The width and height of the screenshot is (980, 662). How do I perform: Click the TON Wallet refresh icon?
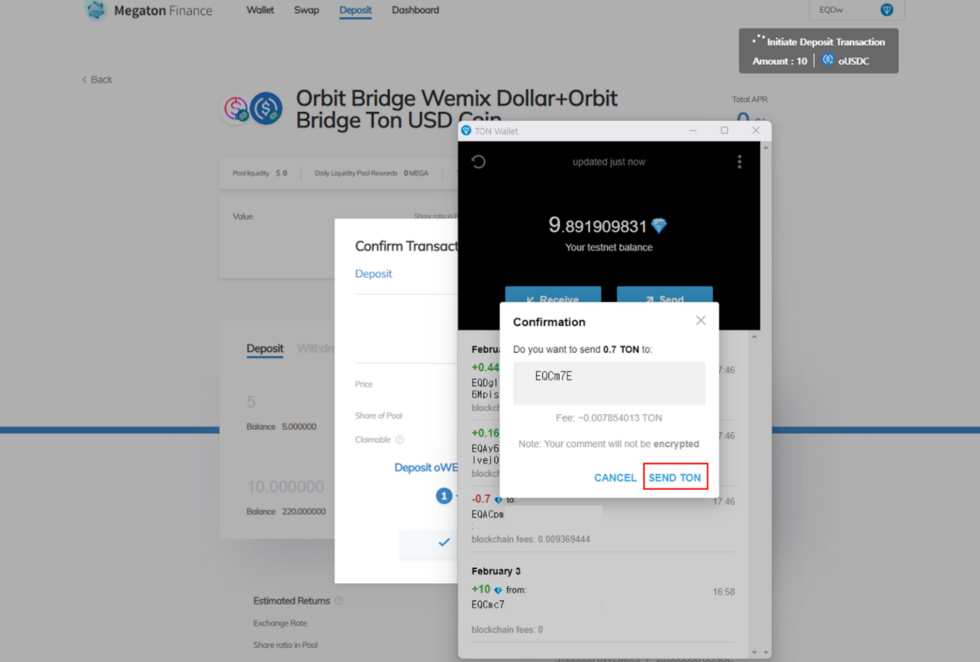[478, 162]
